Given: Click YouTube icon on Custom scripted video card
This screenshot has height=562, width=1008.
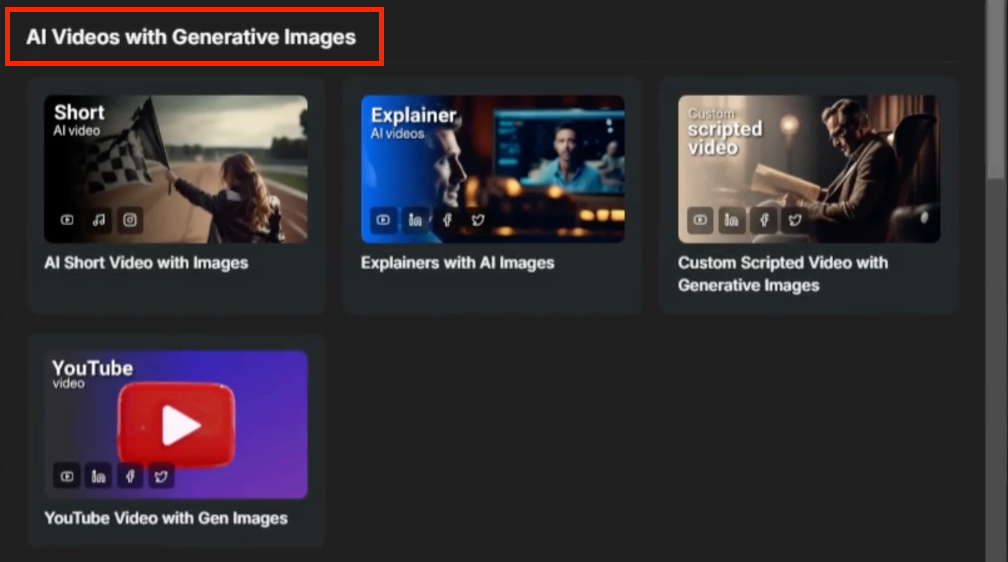Looking at the screenshot, I should click(700, 220).
